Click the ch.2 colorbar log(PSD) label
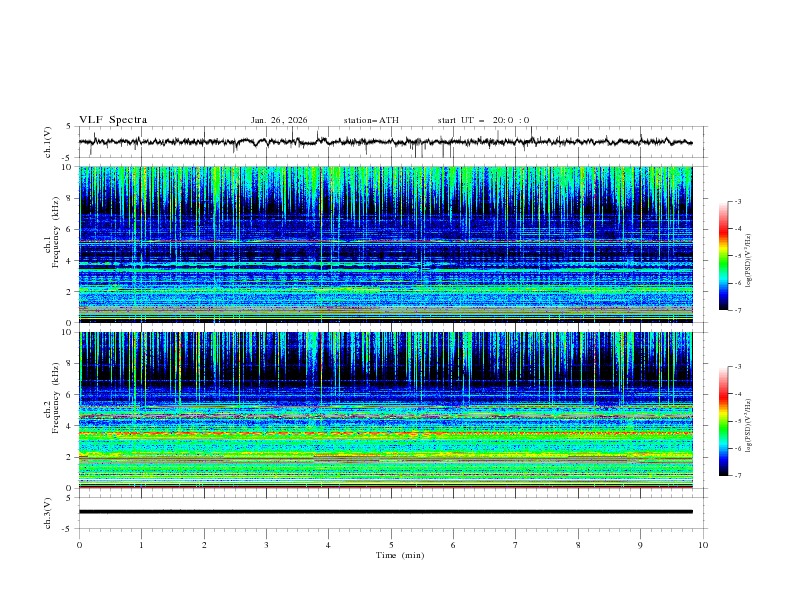 click(748, 426)
